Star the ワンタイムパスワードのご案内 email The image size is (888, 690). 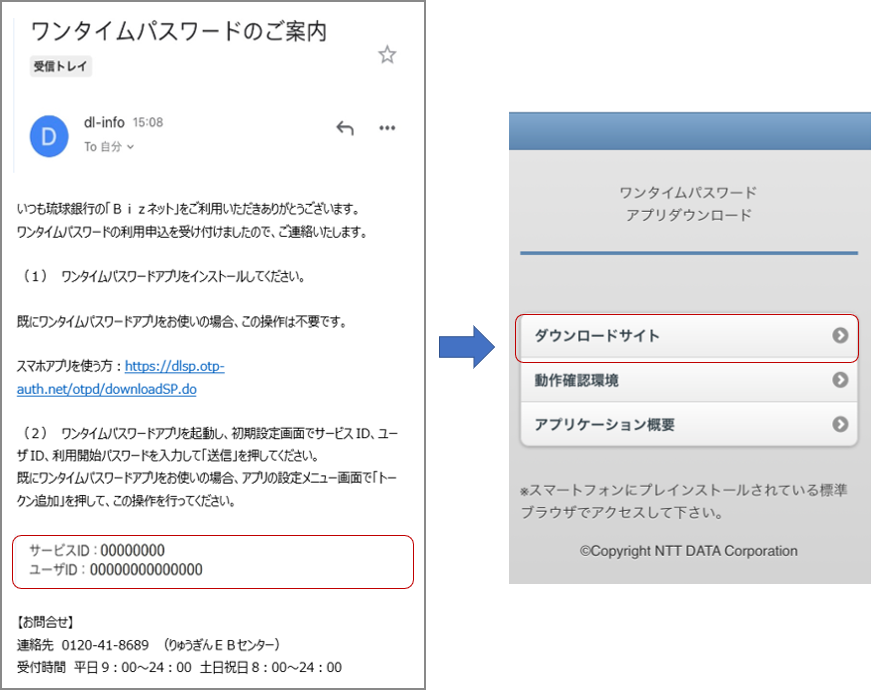(387, 55)
